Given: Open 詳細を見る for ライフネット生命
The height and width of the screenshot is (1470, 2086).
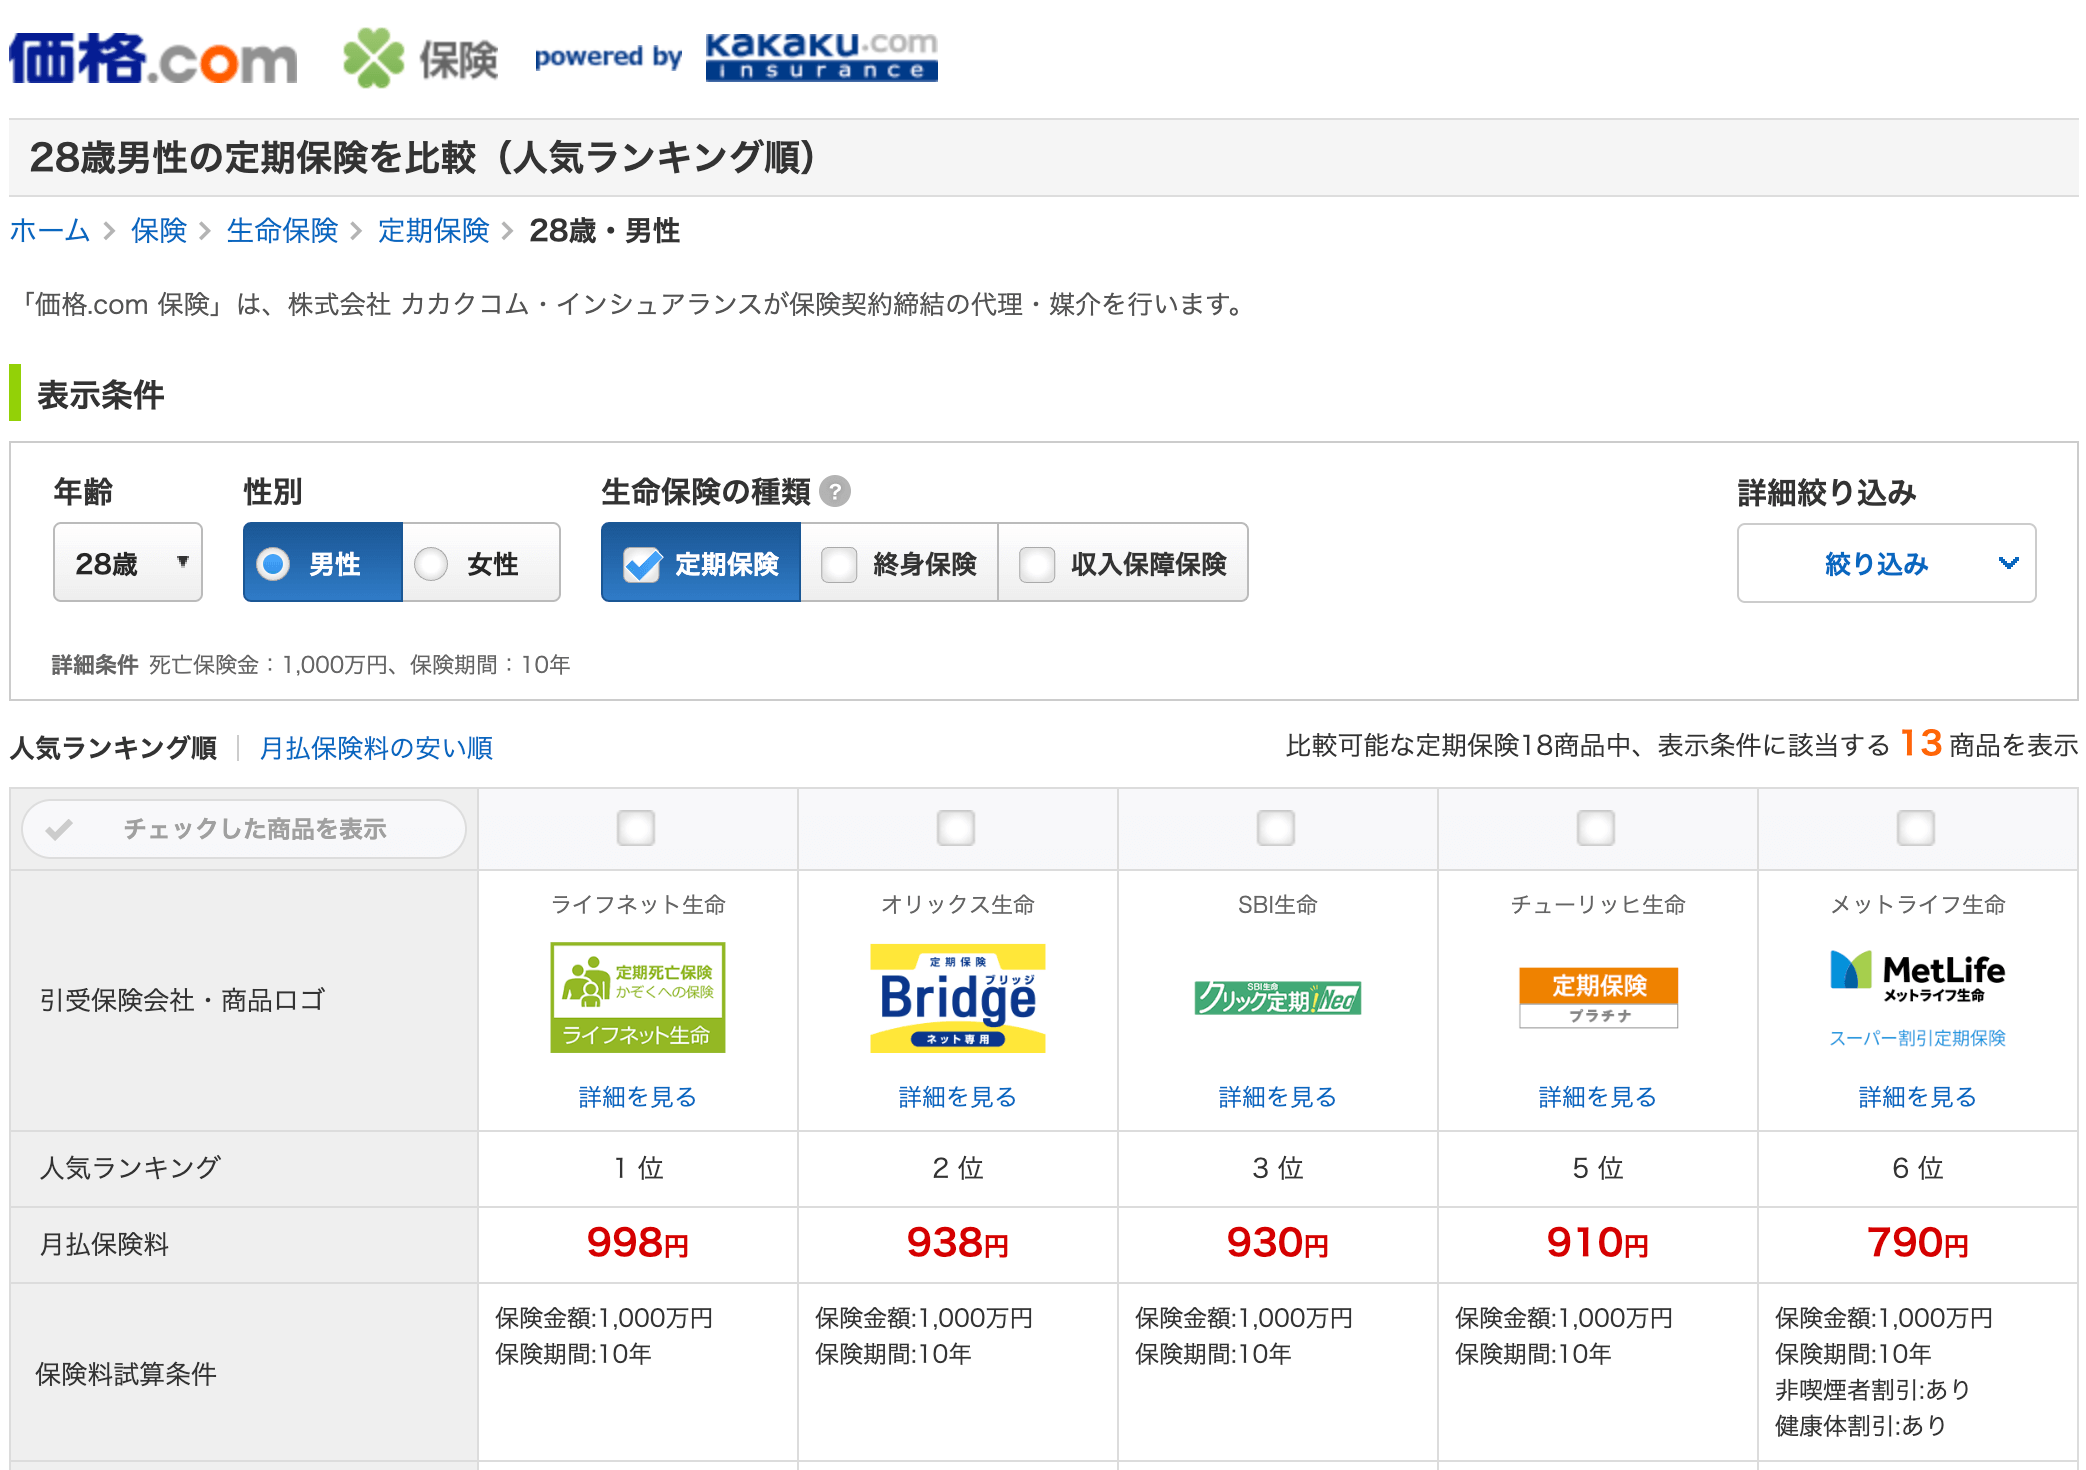Looking at the screenshot, I should coord(638,1097).
